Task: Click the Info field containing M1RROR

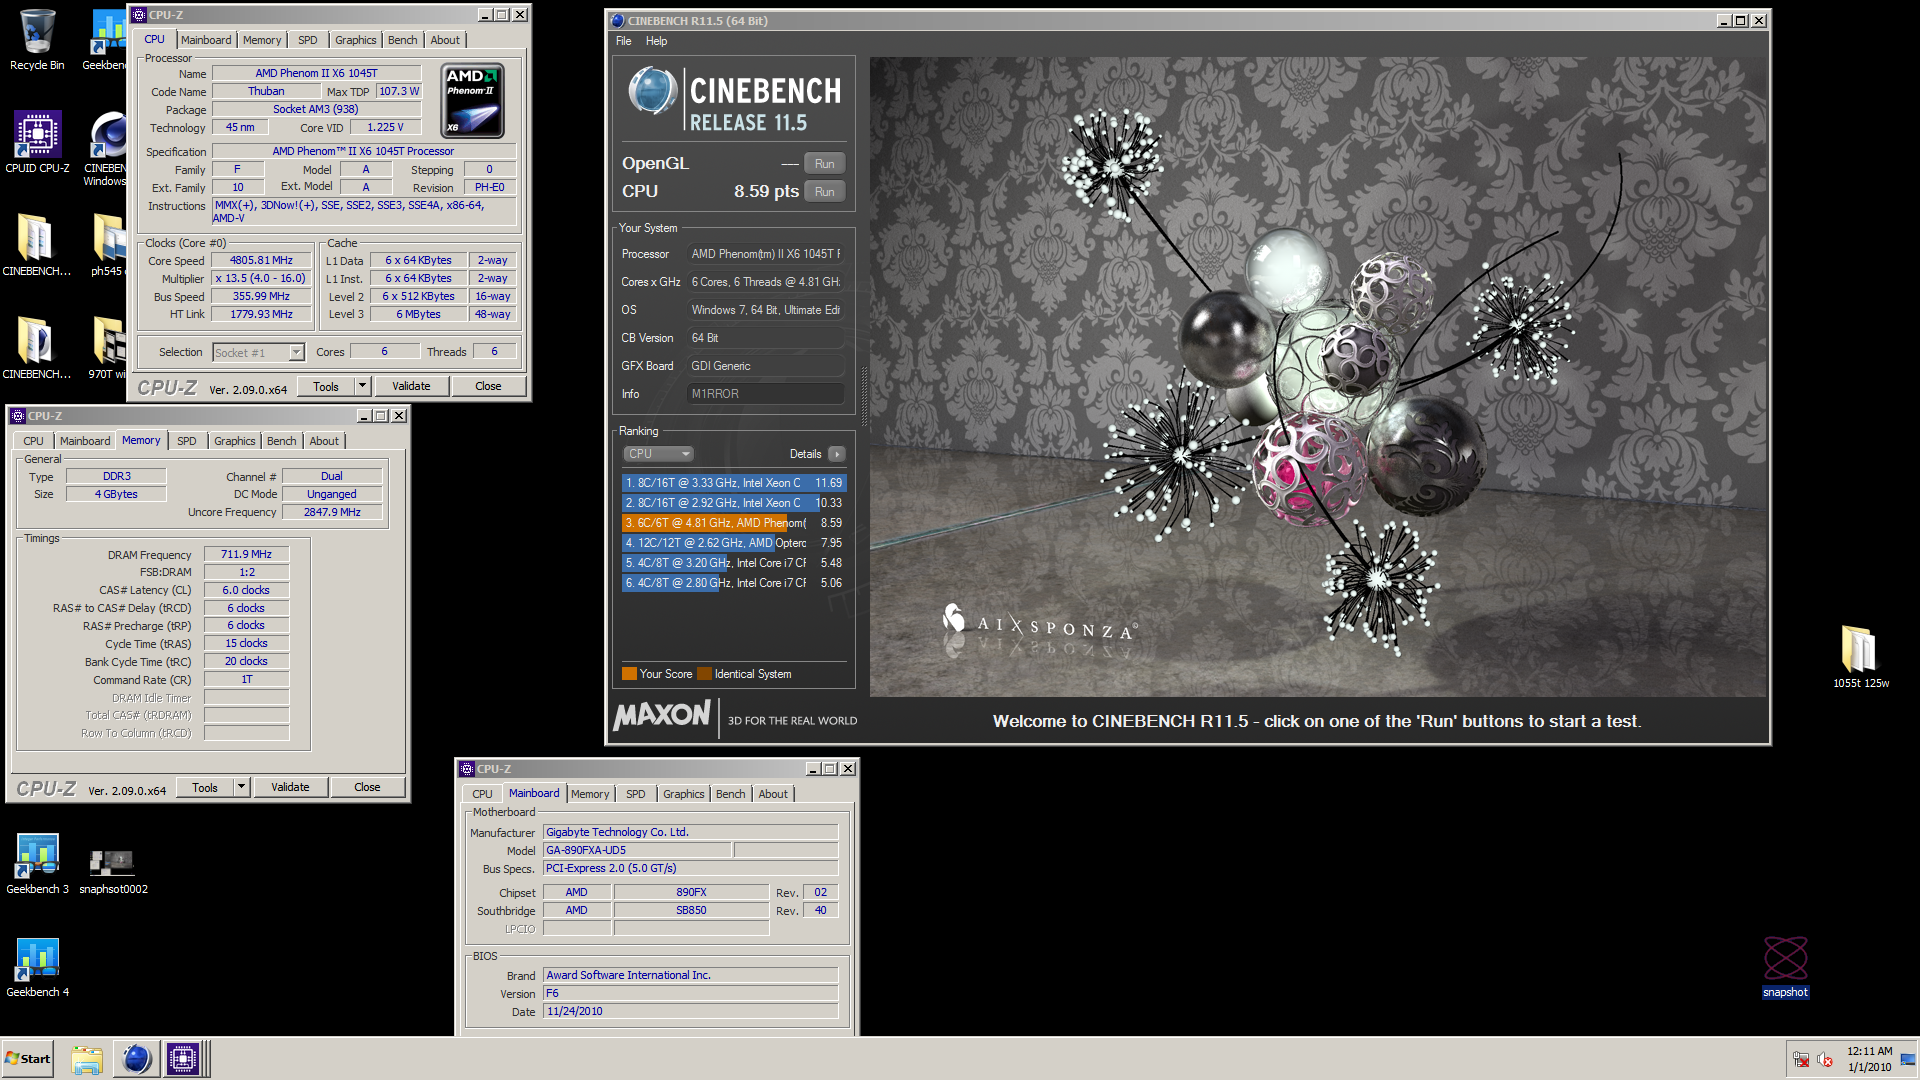Action: click(x=766, y=394)
